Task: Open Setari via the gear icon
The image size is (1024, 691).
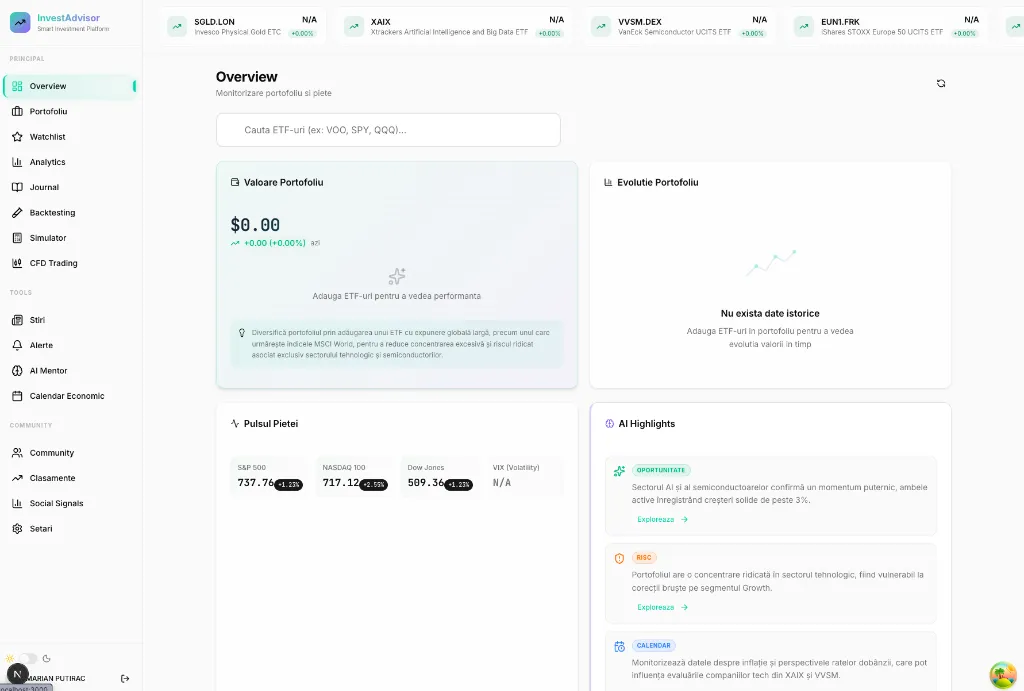Action: pos(18,528)
